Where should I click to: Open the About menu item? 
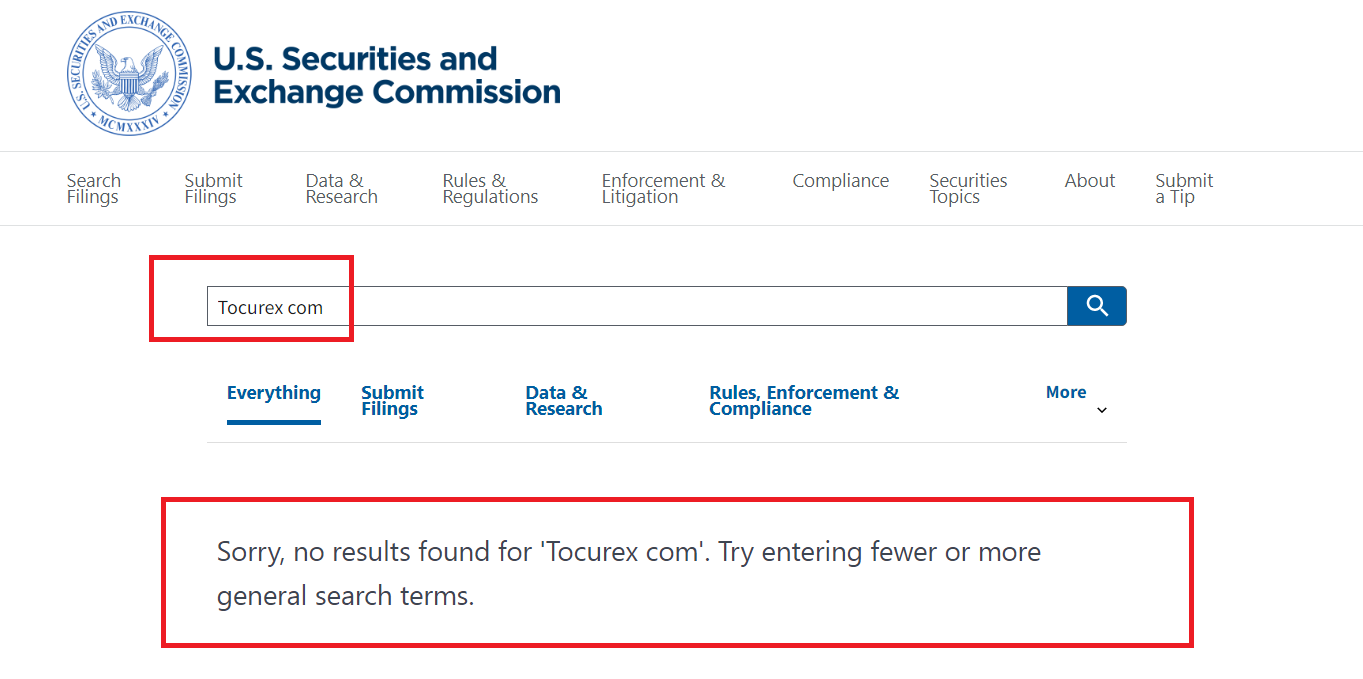click(1090, 181)
